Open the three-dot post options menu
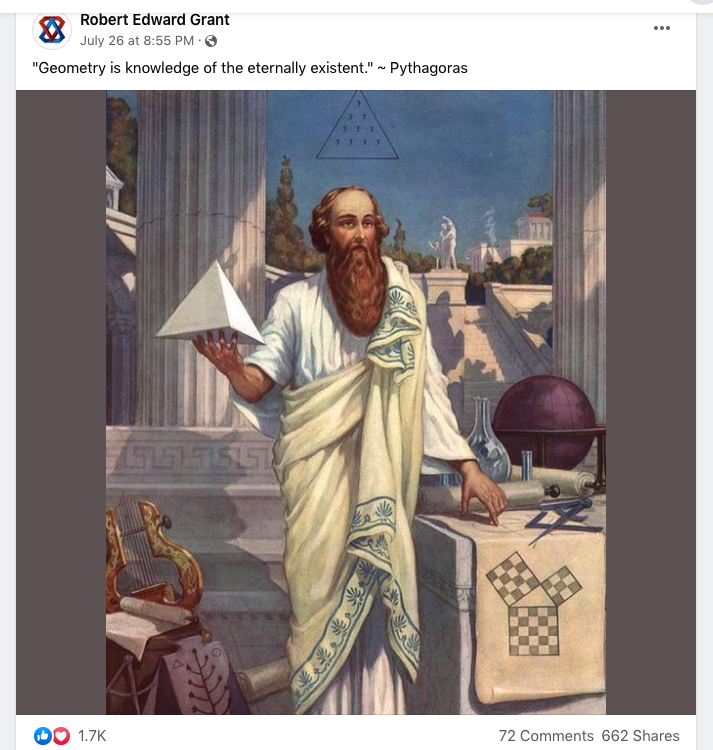 click(661, 28)
